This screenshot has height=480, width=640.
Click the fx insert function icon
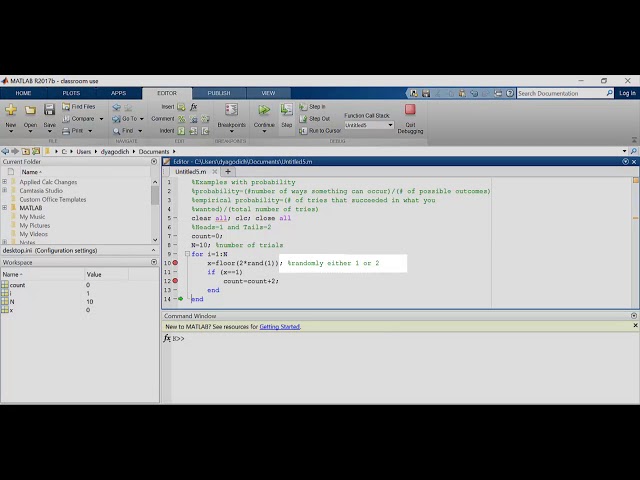193,107
